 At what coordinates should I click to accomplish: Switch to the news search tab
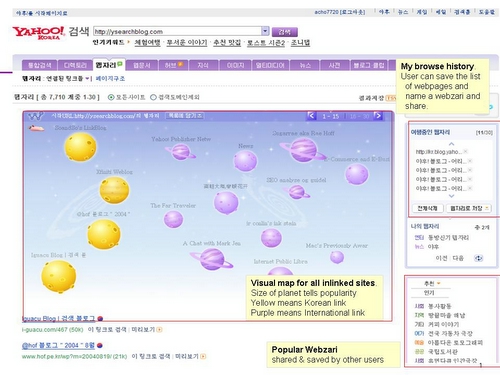(305, 65)
